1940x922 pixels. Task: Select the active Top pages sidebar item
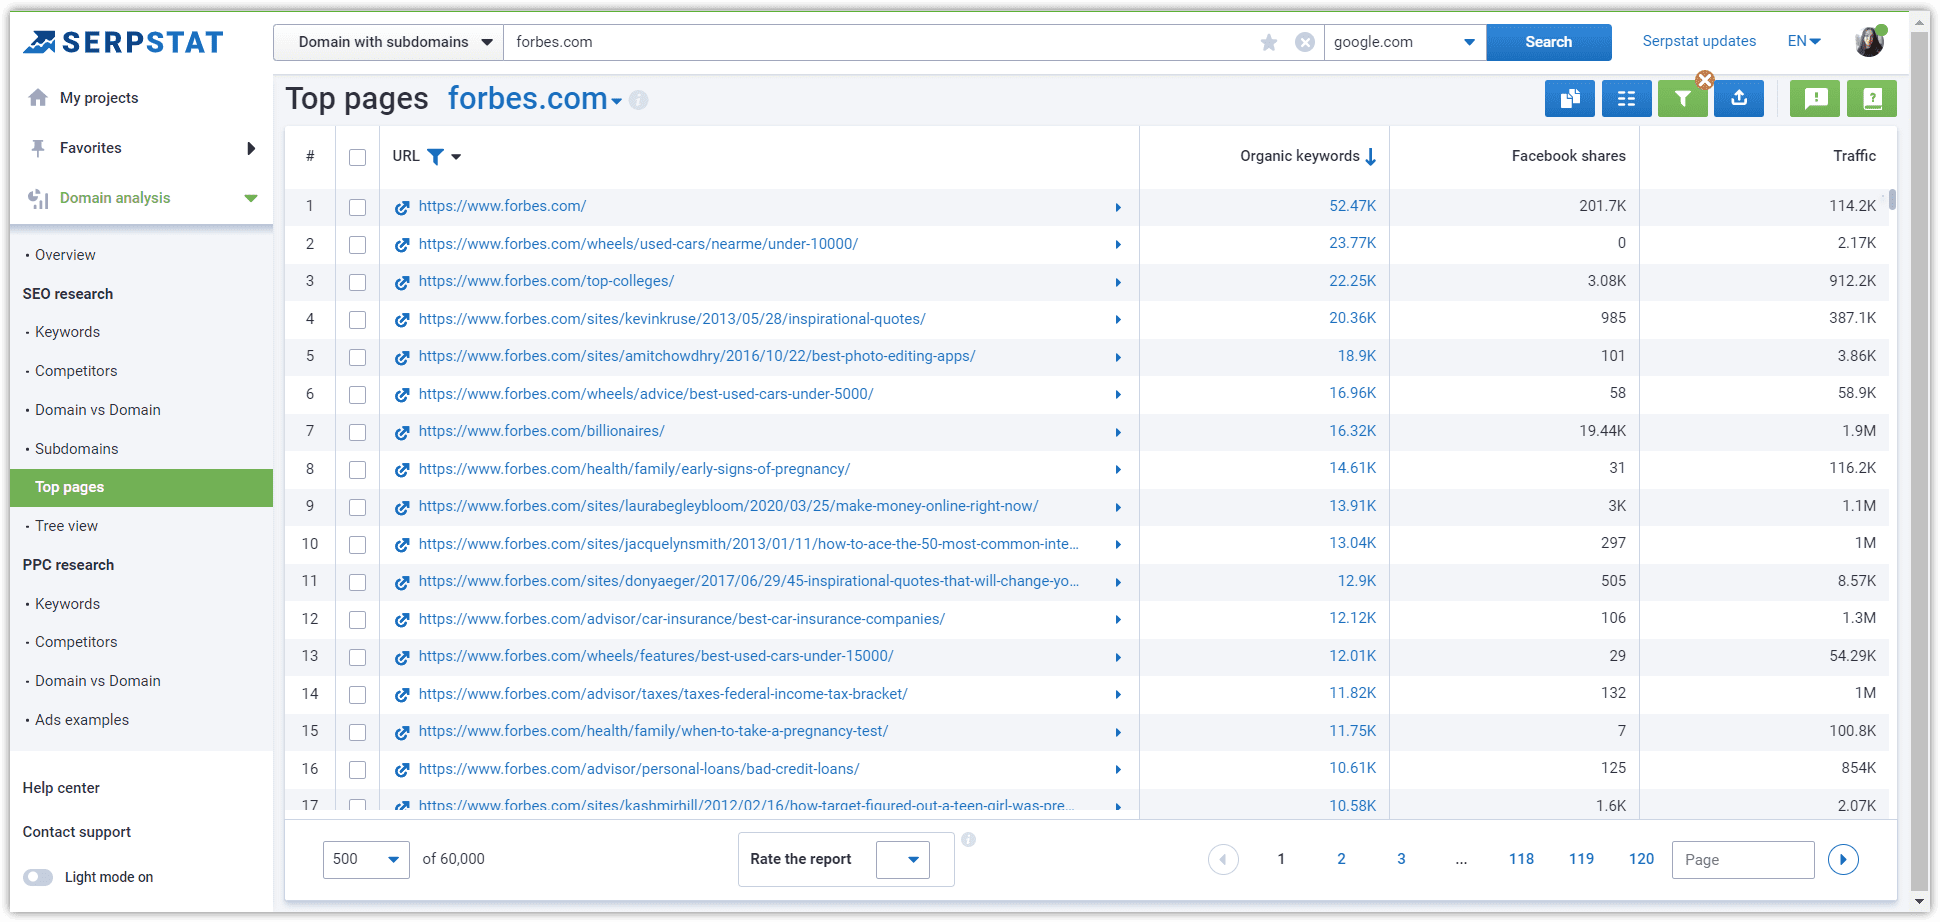point(141,487)
